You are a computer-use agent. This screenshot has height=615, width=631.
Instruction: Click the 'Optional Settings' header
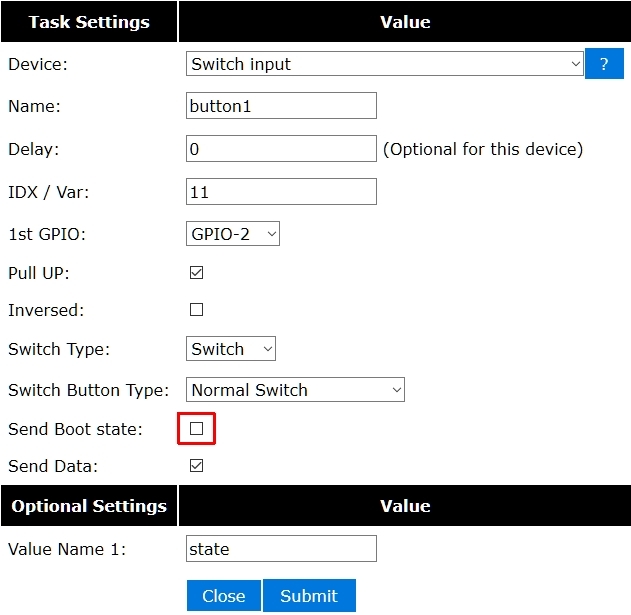point(89,506)
